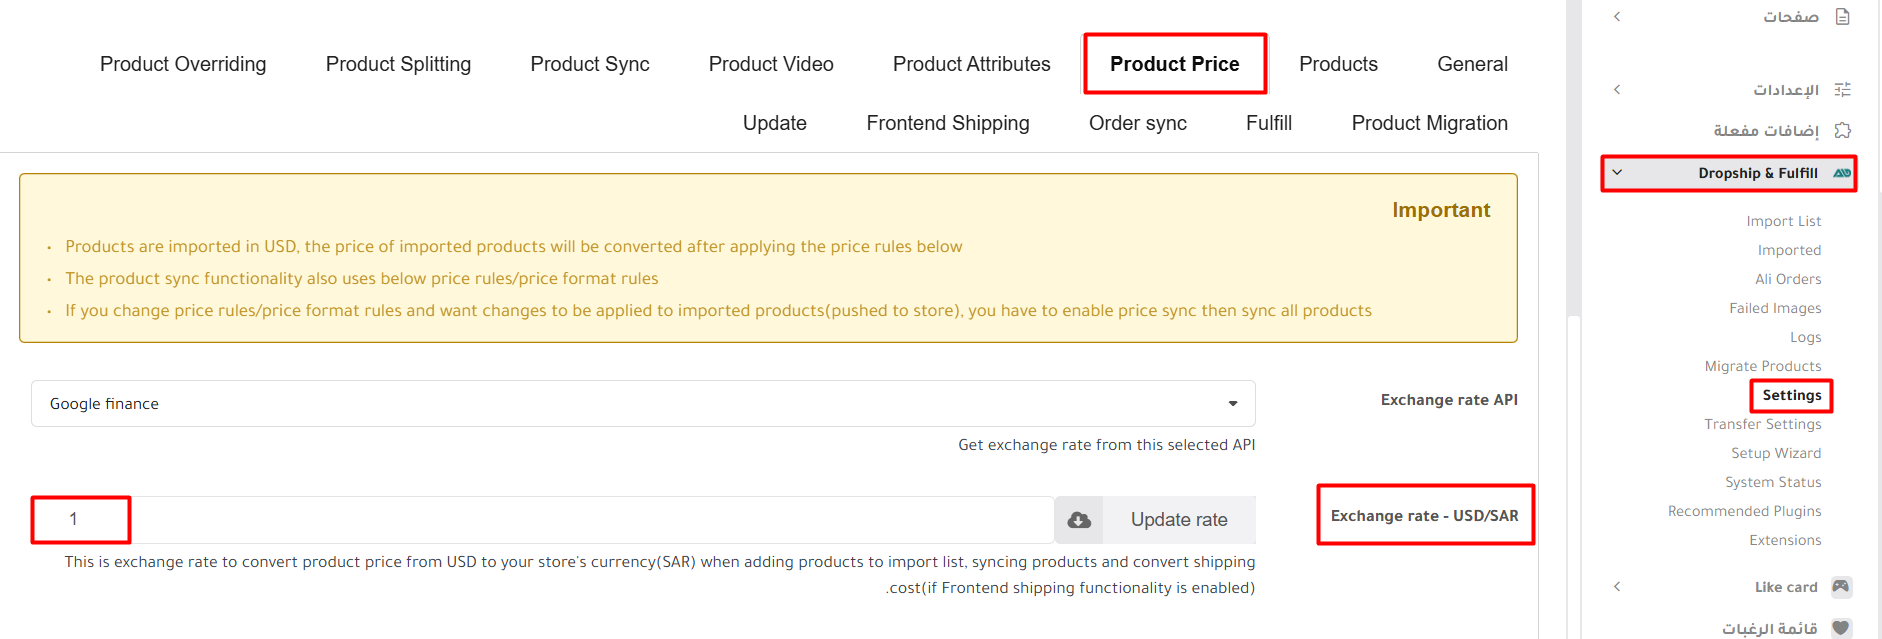Click the active plugins puzzle icon
Screen dimensions: 1882x639
pos(1842,131)
